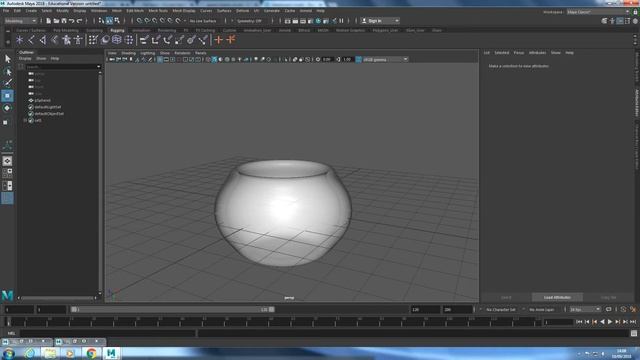Click the Open Scene folder icon
The height and width of the screenshot is (360, 640).
pyautogui.click(x=56, y=20)
